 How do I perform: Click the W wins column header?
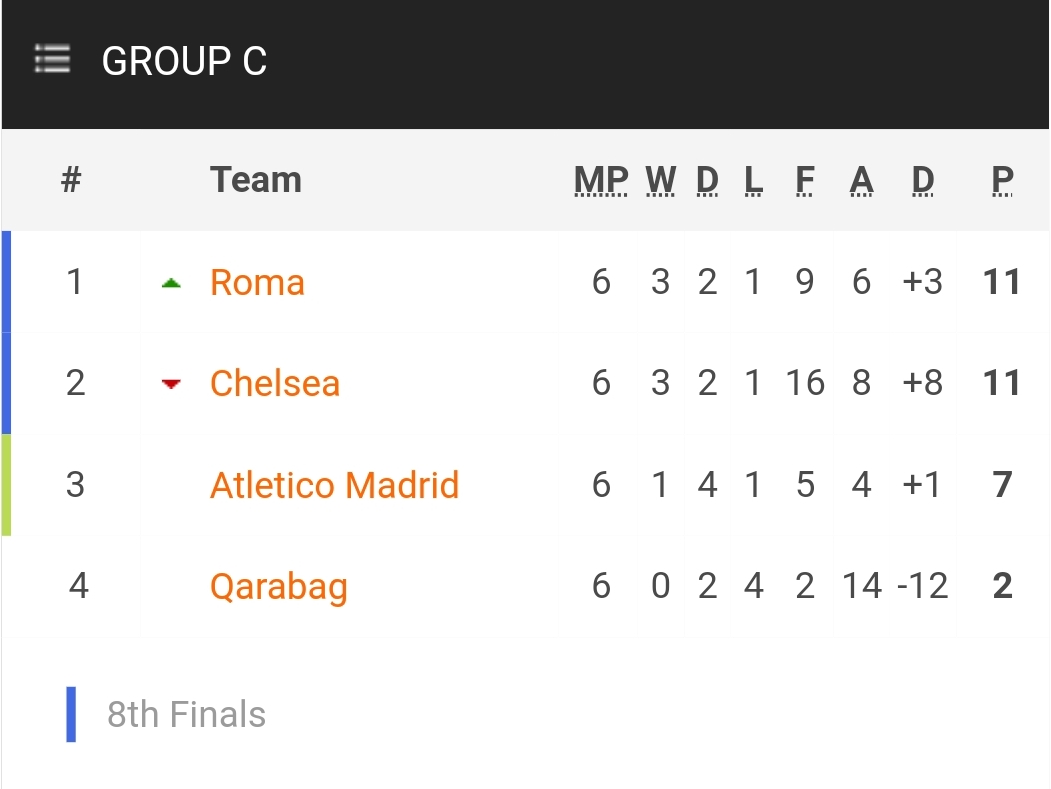[x=660, y=180]
